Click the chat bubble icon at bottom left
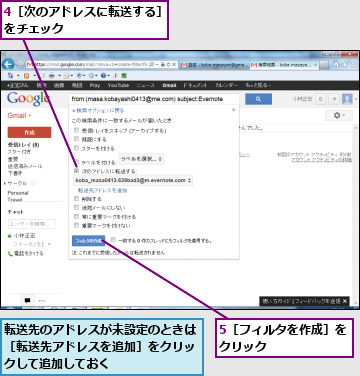 tap(27, 300)
